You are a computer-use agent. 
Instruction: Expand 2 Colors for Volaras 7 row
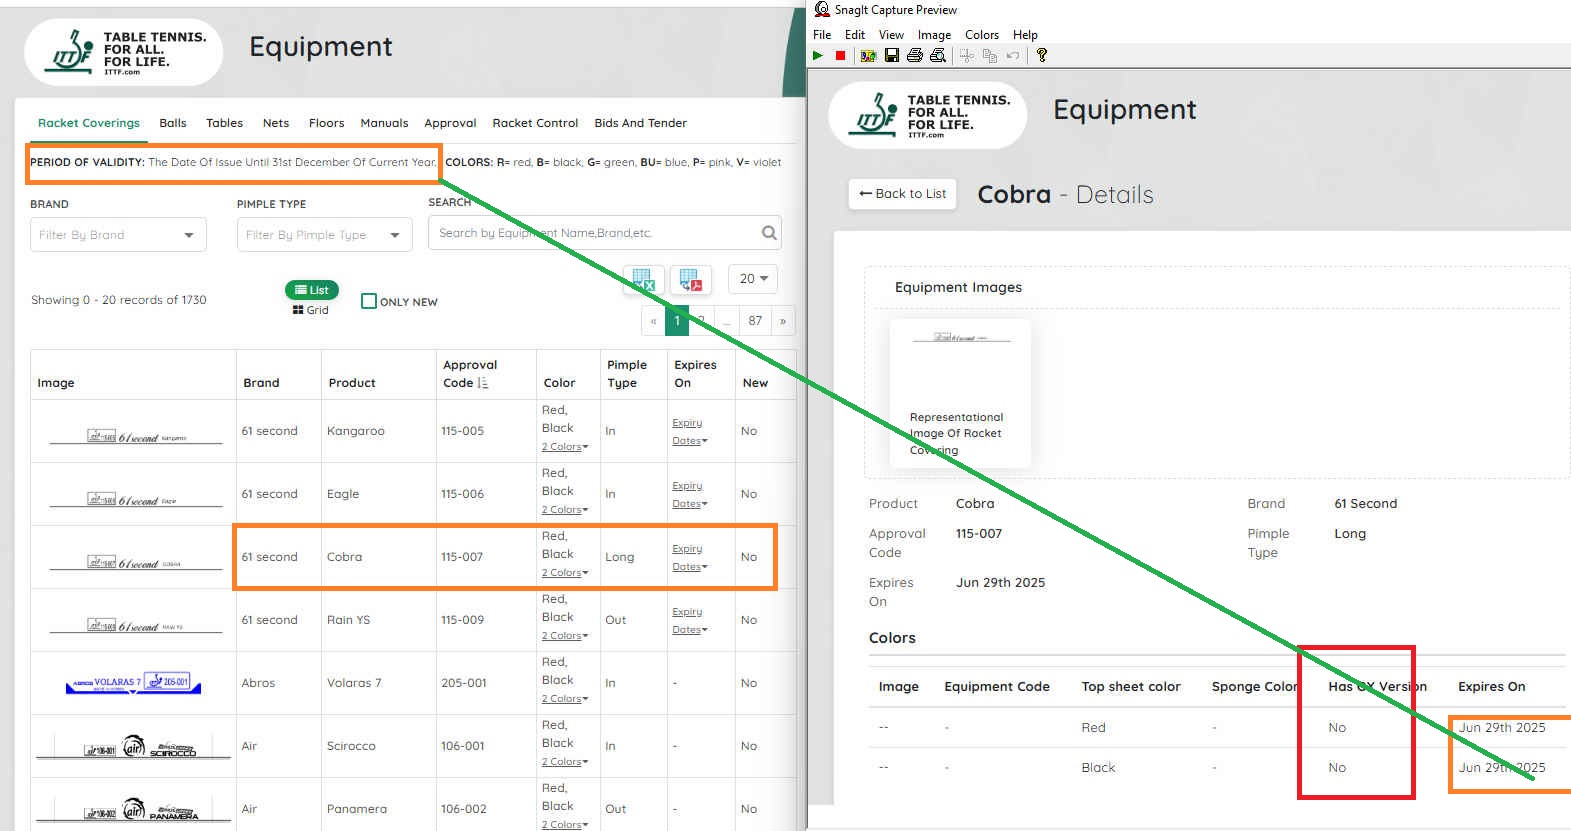(x=564, y=699)
